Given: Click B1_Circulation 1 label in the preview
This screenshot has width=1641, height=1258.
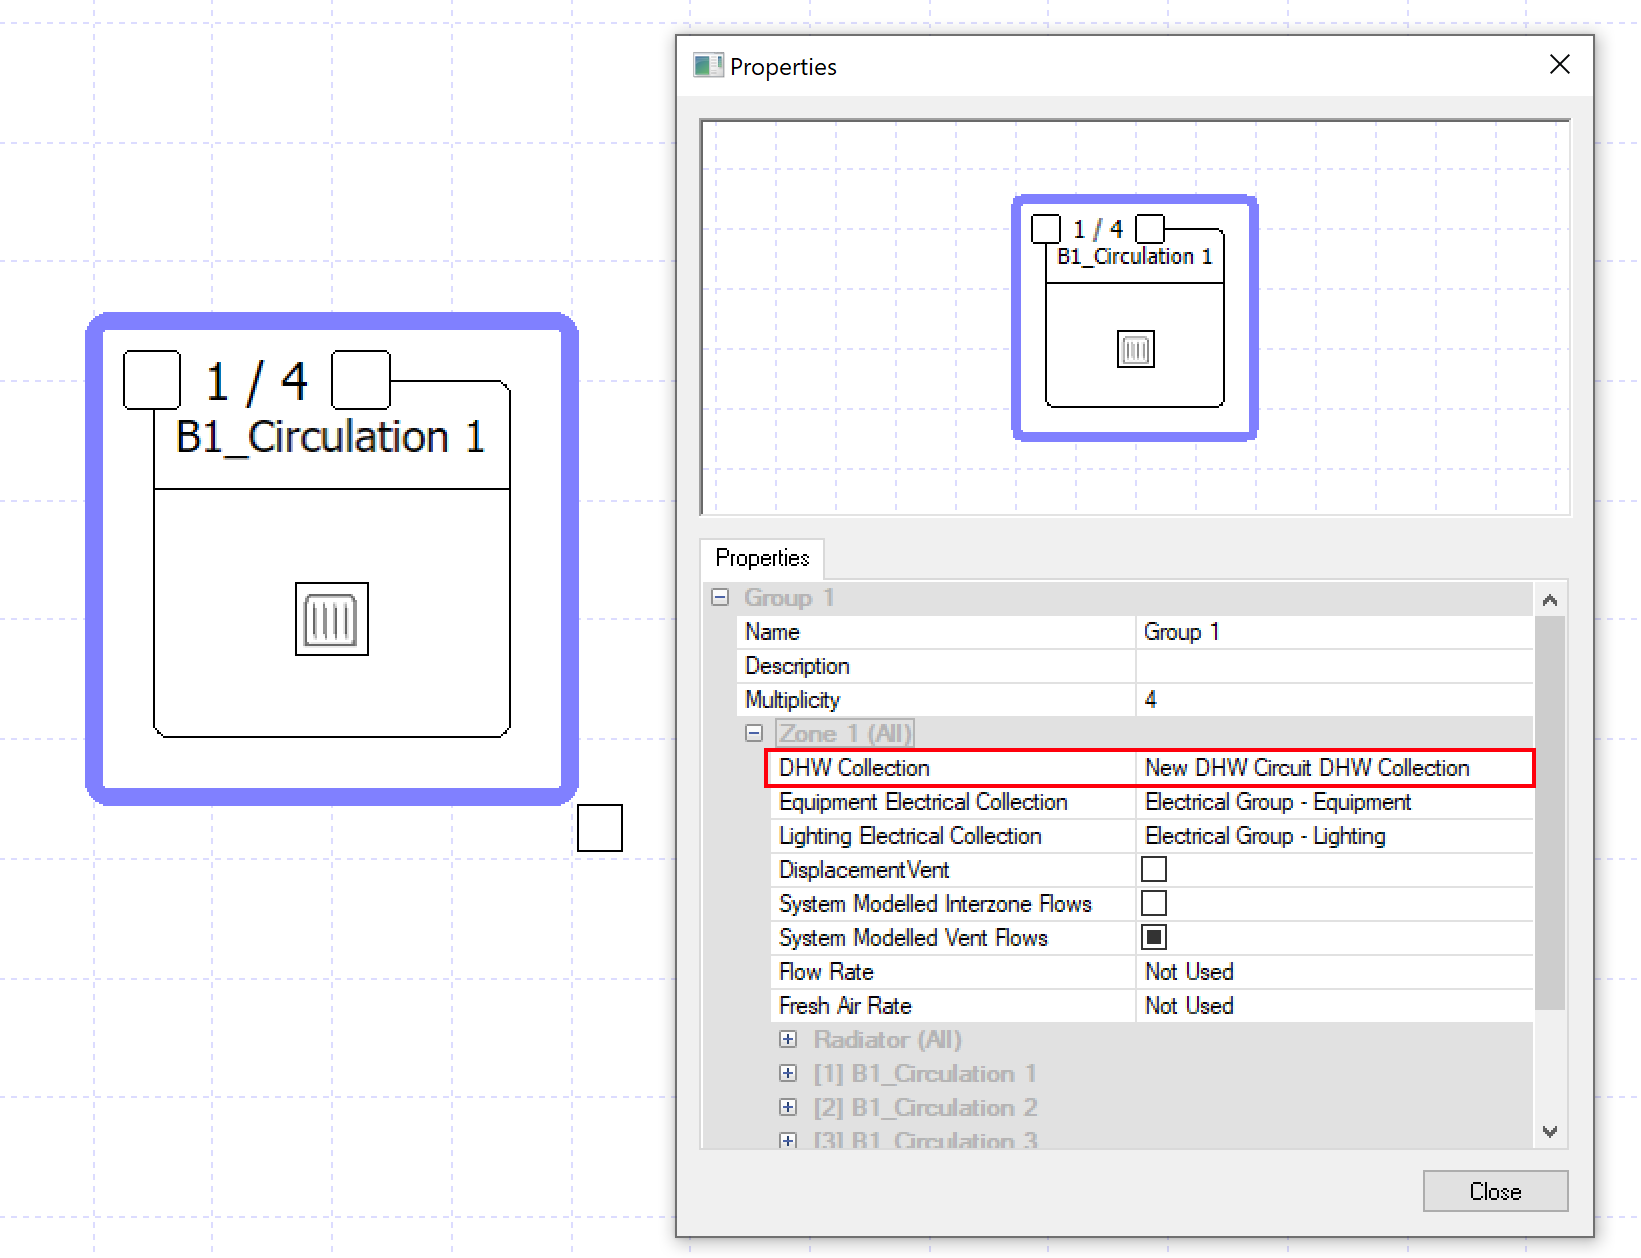Looking at the screenshot, I should [x=1135, y=257].
